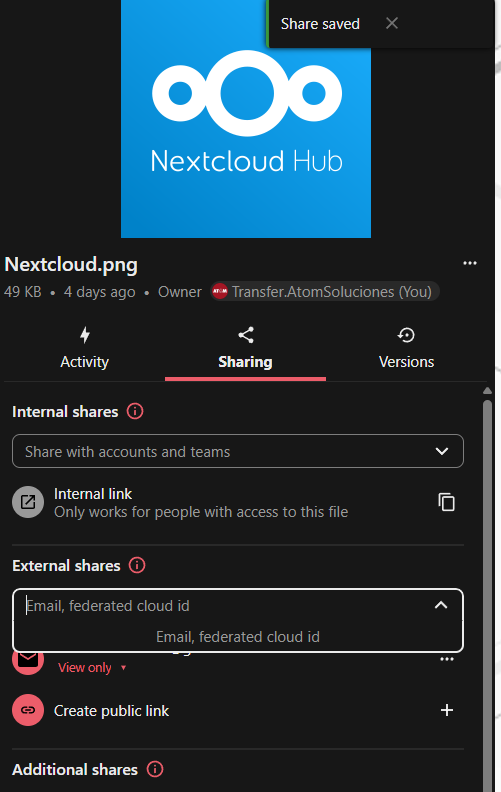Image resolution: width=501 pixels, height=792 pixels.
Task: Focus the Email, federated cloud id field
Action: pyautogui.click(x=227, y=605)
